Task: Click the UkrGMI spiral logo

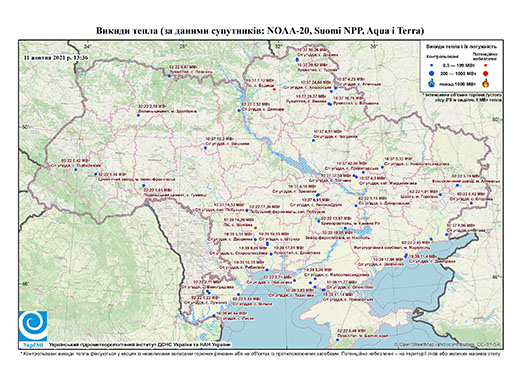Action: [33, 327]
